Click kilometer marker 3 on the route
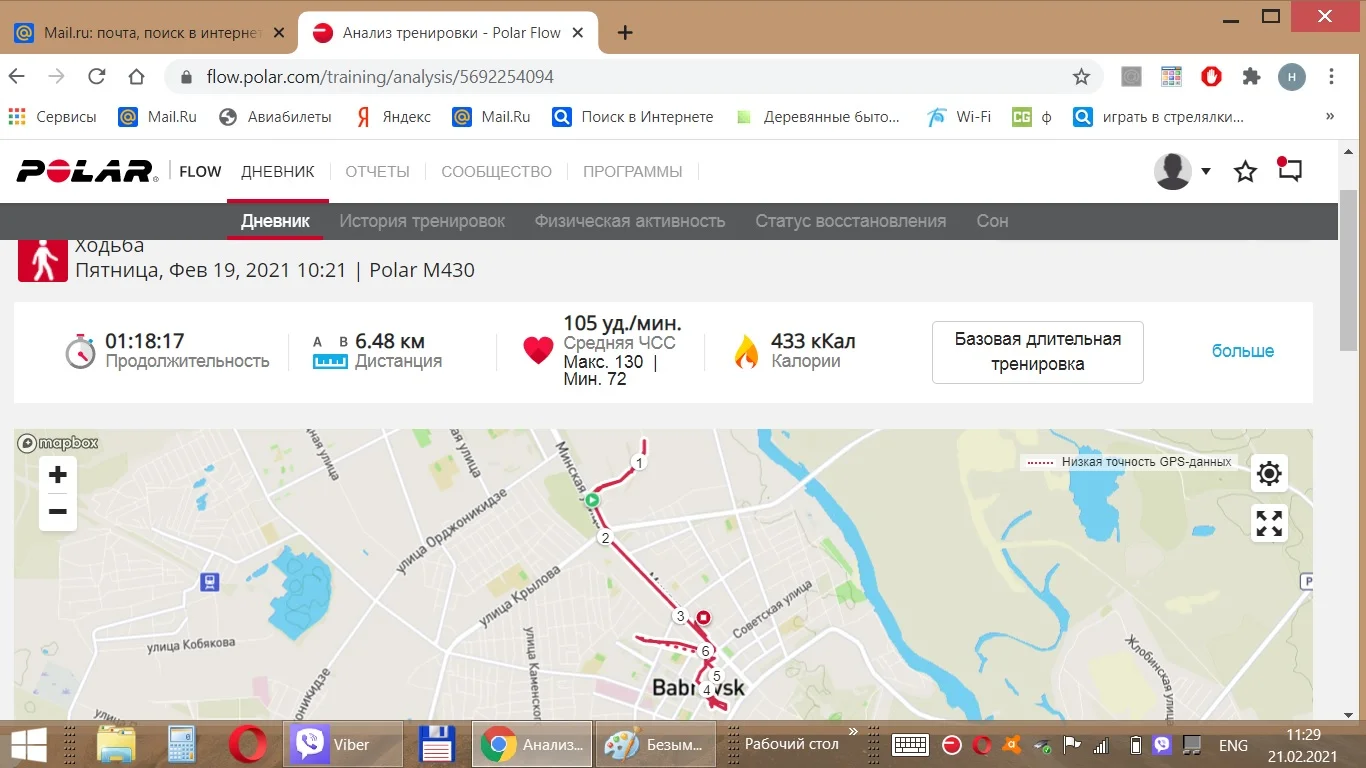This screenshot has height=768, width=1366. click(680, 616)
